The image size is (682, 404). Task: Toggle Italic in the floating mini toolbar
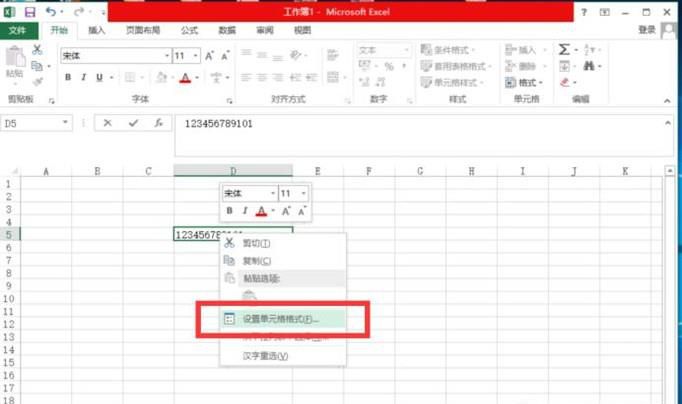(x=244, y=211)
